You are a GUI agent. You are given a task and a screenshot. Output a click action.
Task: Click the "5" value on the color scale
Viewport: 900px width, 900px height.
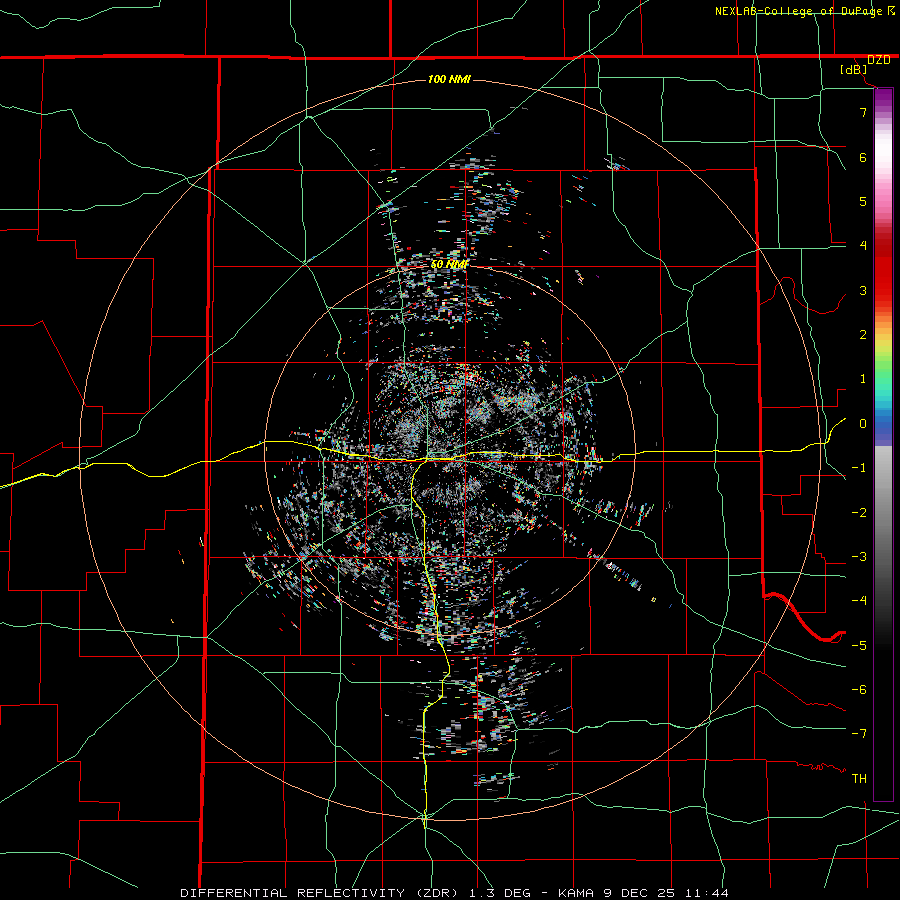[863, 201]
